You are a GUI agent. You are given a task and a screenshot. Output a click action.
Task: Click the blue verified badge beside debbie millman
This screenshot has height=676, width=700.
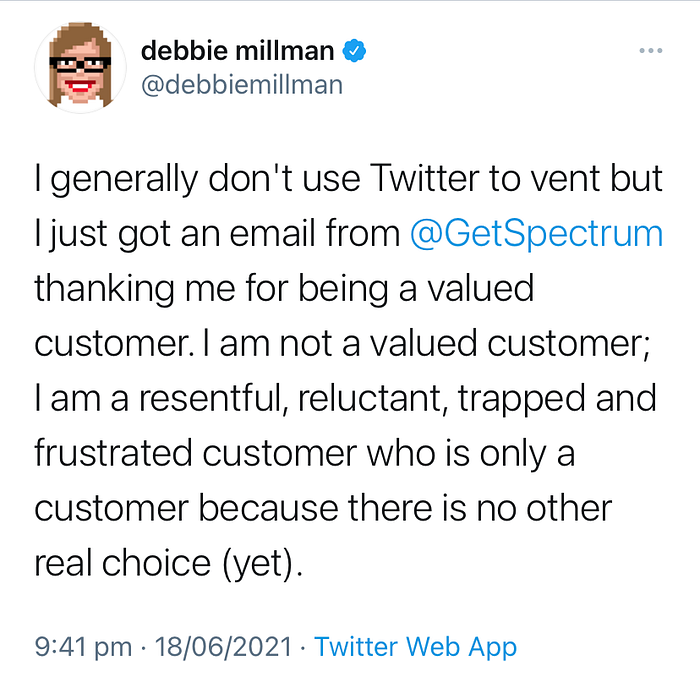(x=354, y=50)
